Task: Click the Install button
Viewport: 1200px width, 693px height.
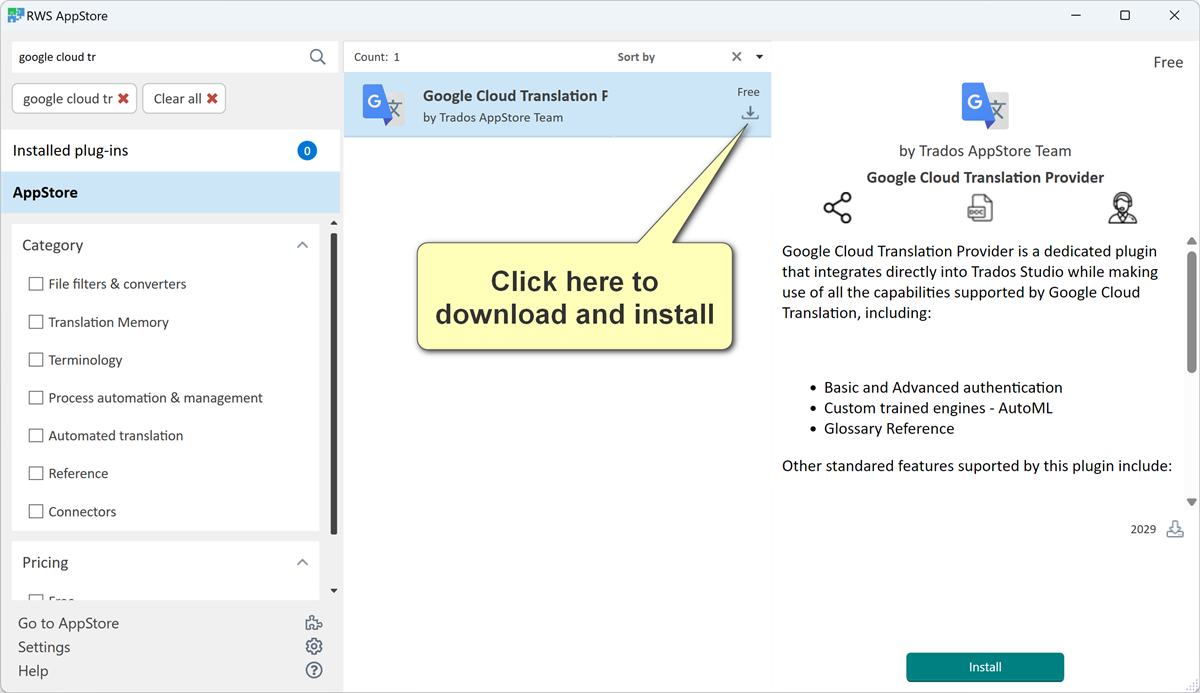Action: click(985, 667)
